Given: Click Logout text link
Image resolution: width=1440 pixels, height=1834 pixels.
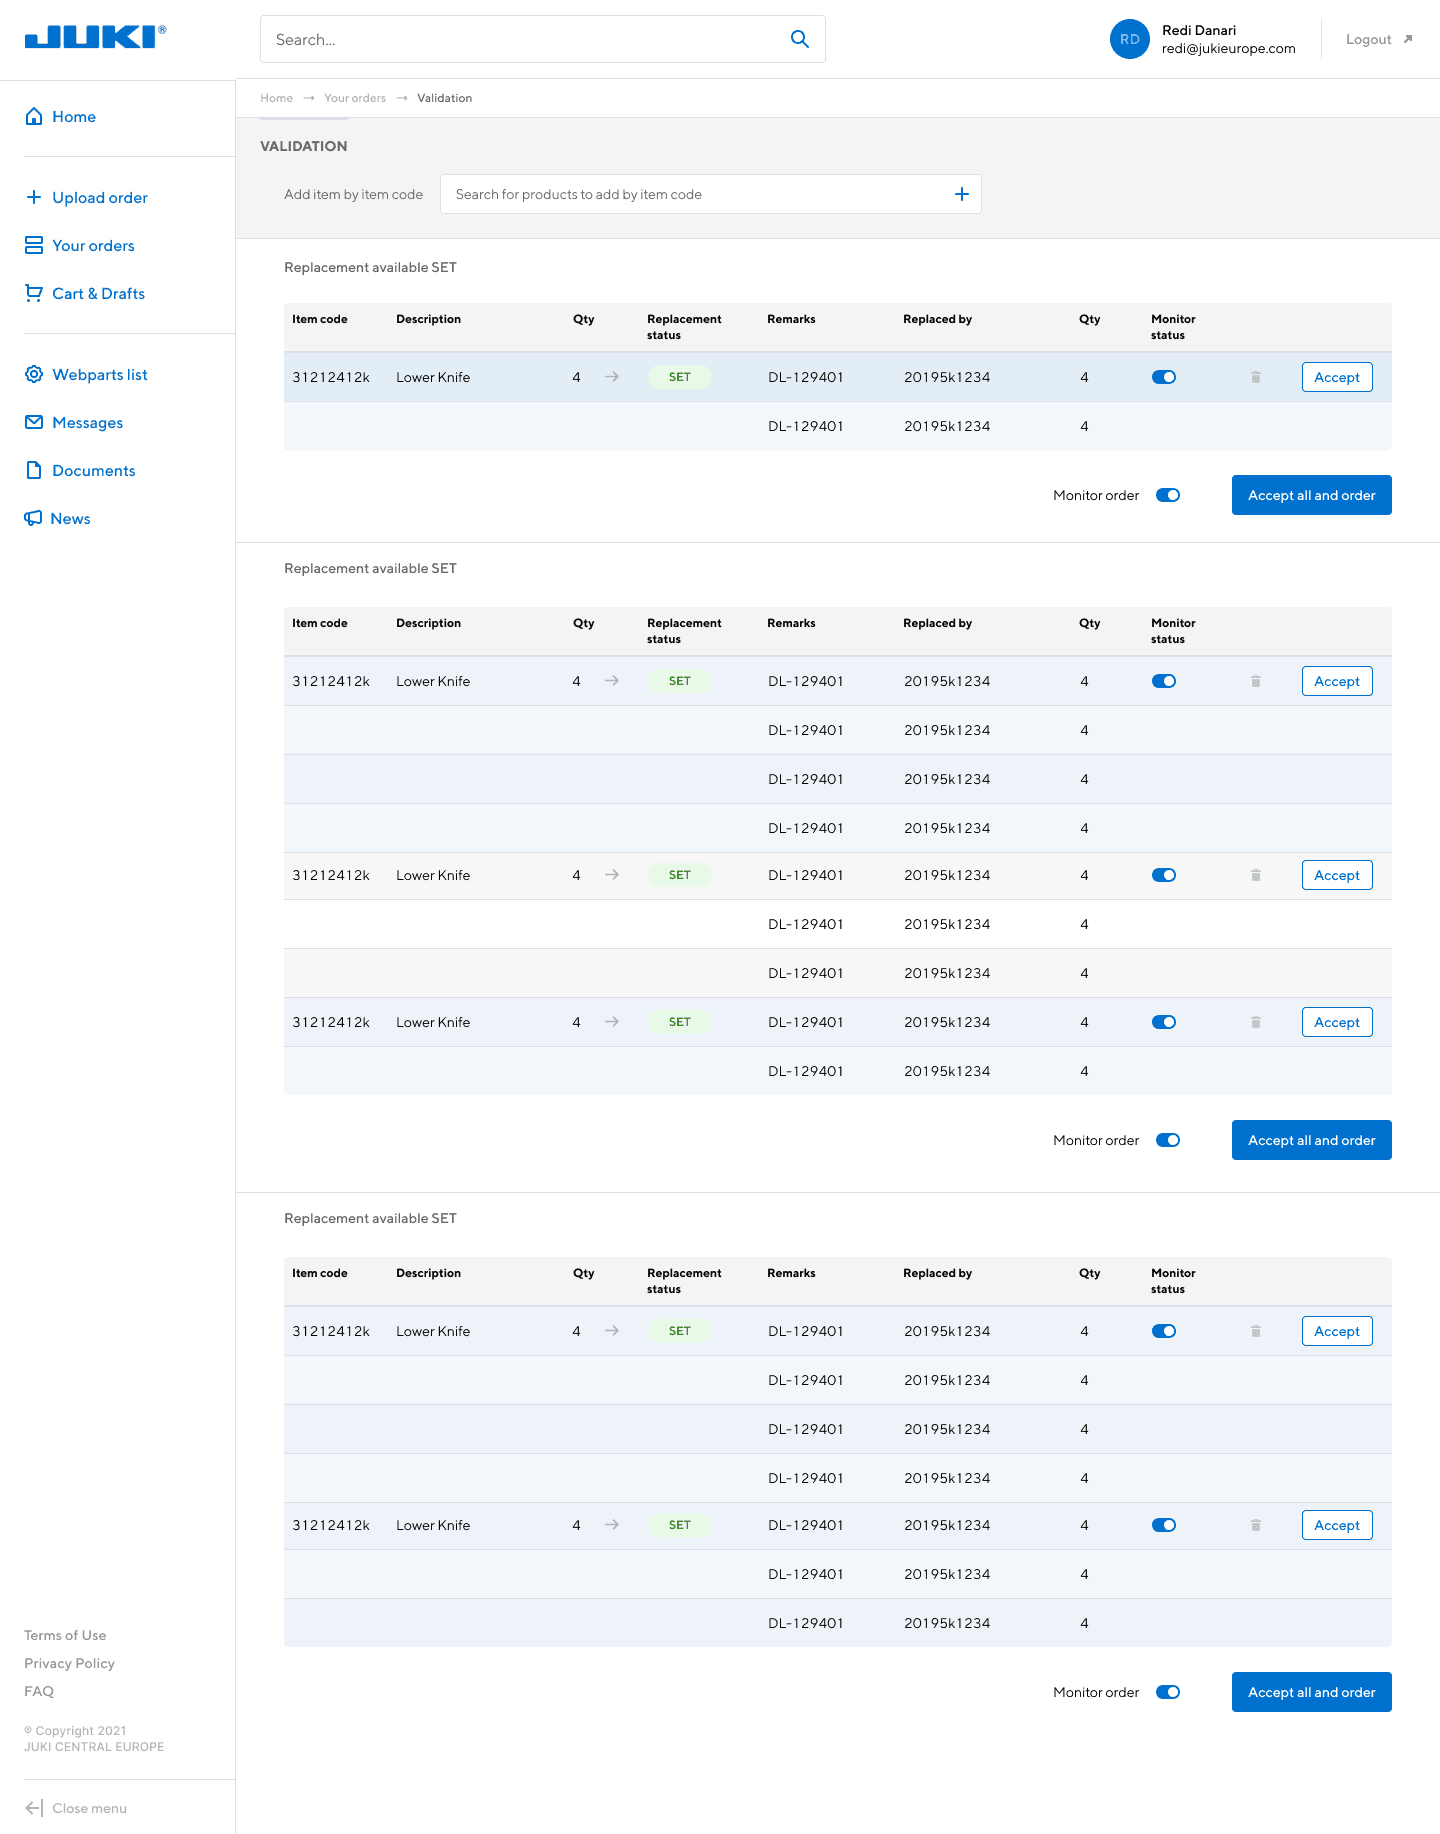Looking at the screenshot, I should click(1369, 39).
